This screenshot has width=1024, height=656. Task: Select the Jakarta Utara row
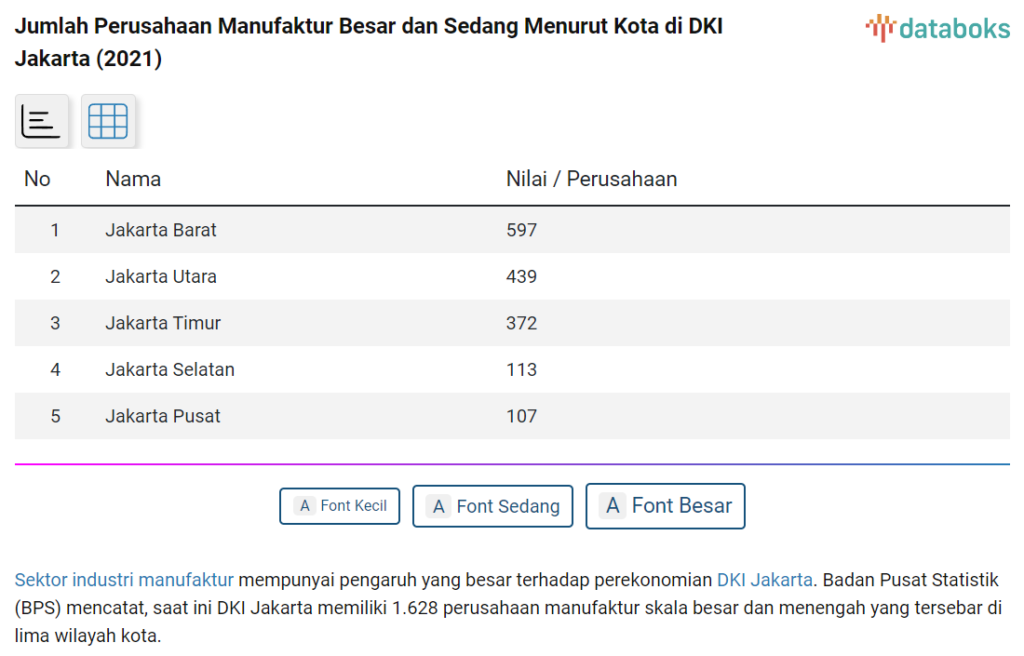pos(512,276)
